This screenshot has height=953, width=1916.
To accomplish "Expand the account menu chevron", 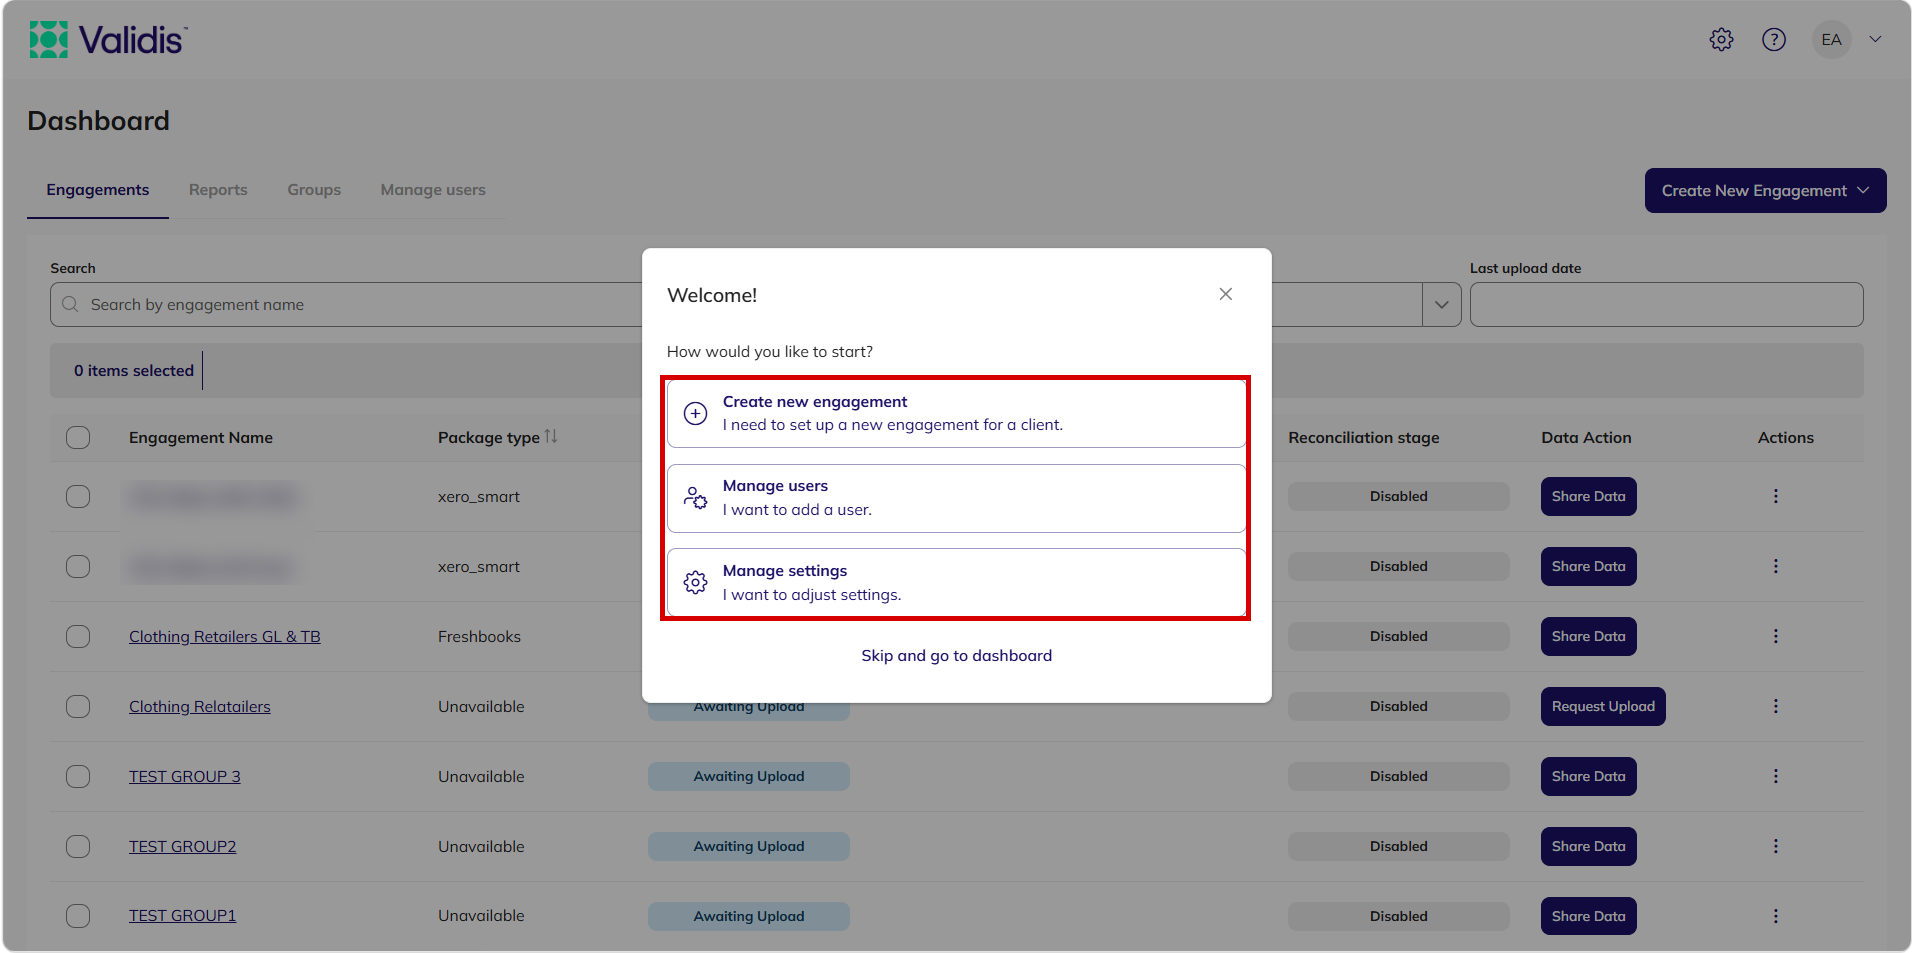I will [x=1876, y=40].
